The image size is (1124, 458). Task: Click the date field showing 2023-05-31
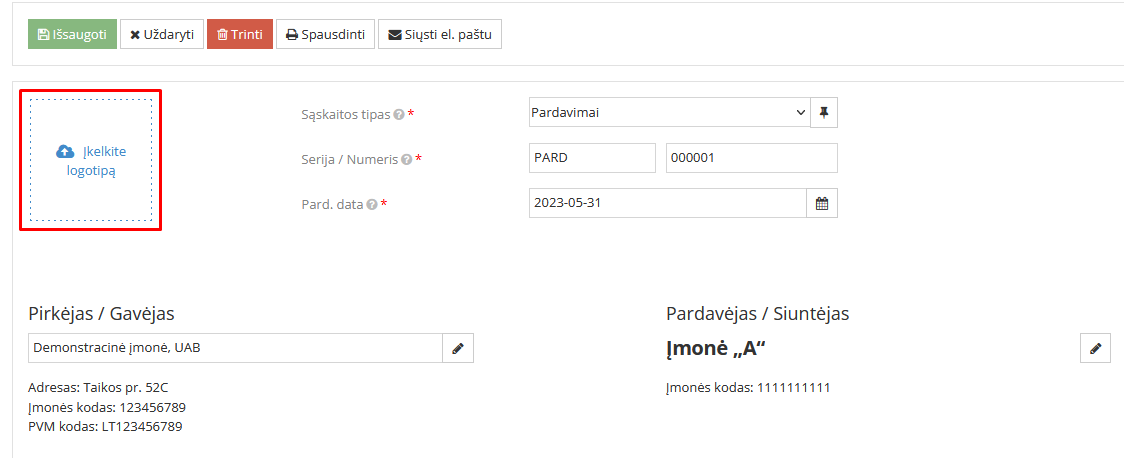click(667, 203)
